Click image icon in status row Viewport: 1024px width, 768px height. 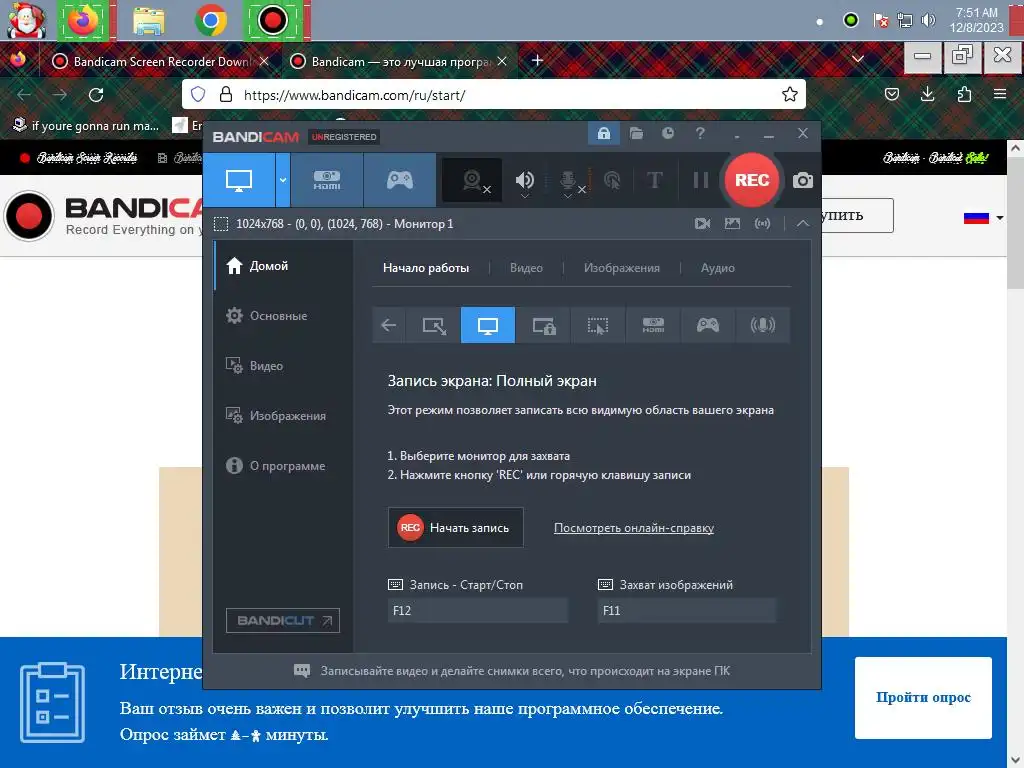[732, 223]
